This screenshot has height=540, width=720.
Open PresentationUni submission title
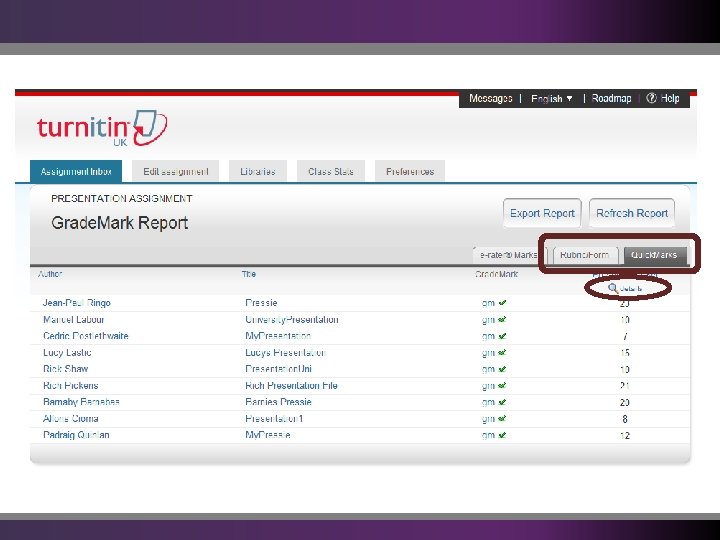coord(278,369)
